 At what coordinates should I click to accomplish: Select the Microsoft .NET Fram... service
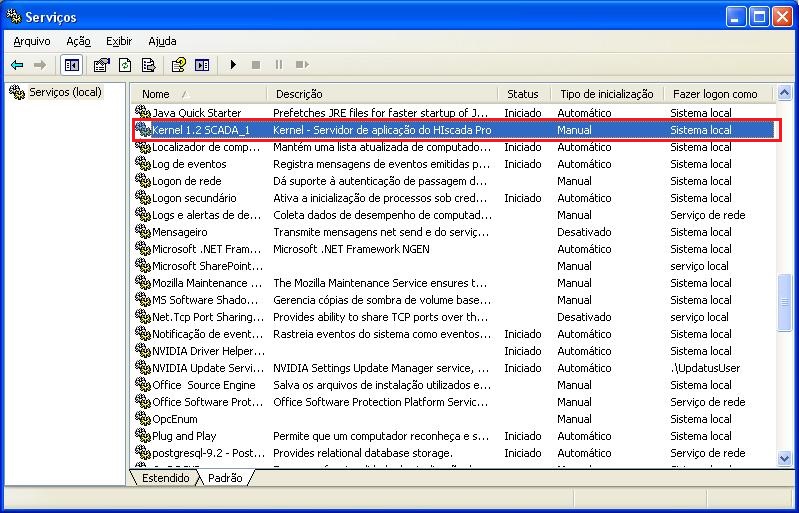456,249
